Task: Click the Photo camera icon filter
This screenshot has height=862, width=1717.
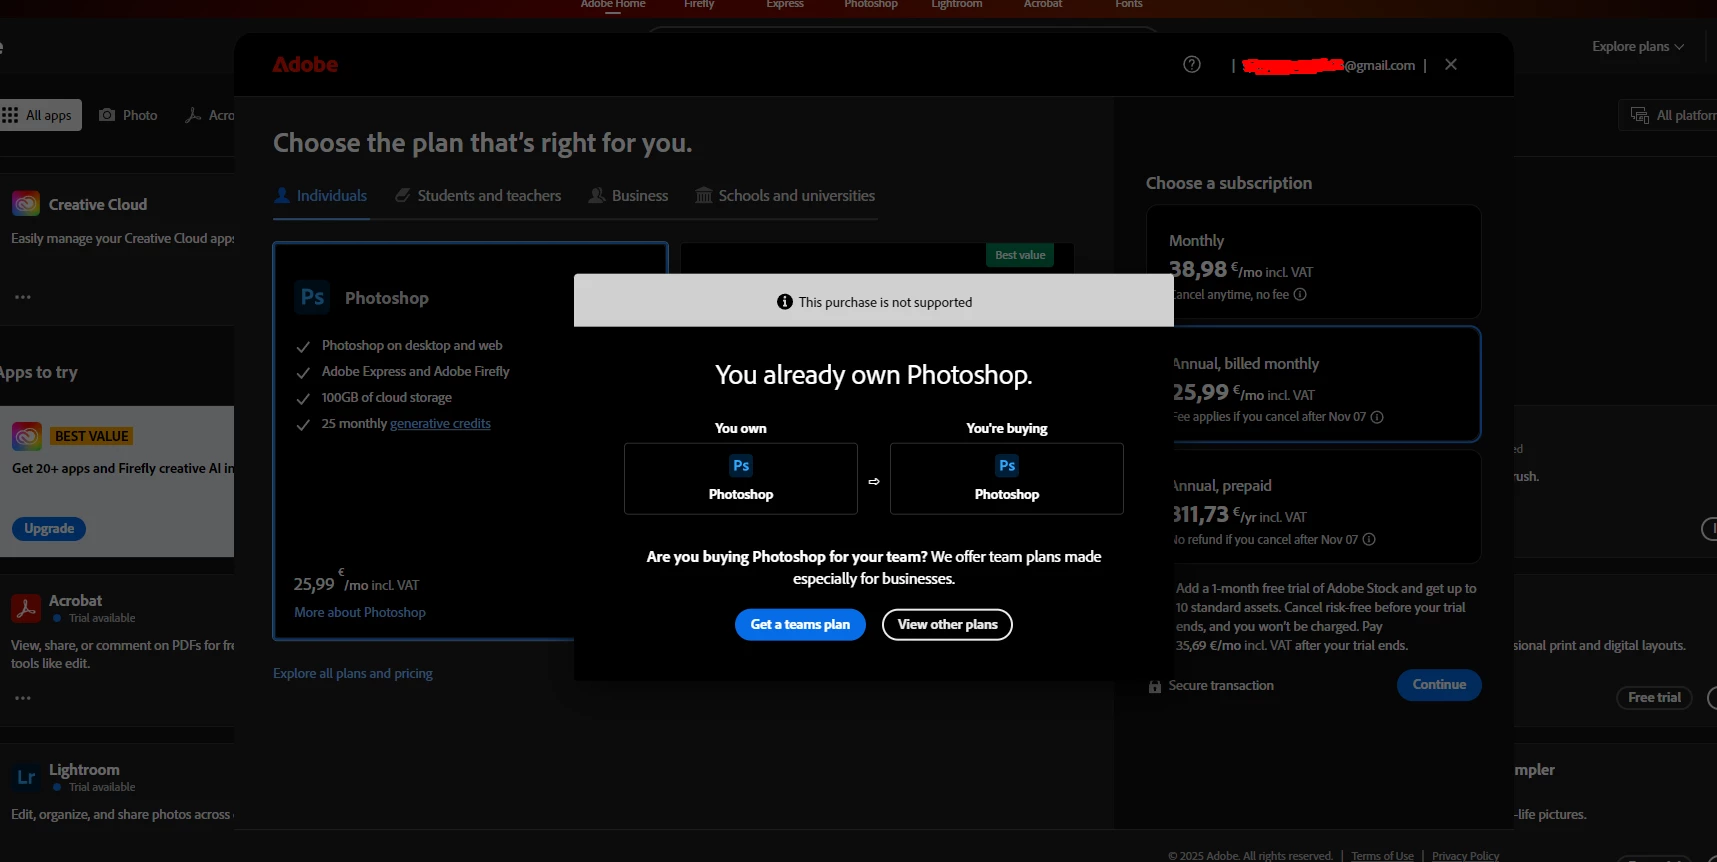Action: tap(107, 115)
